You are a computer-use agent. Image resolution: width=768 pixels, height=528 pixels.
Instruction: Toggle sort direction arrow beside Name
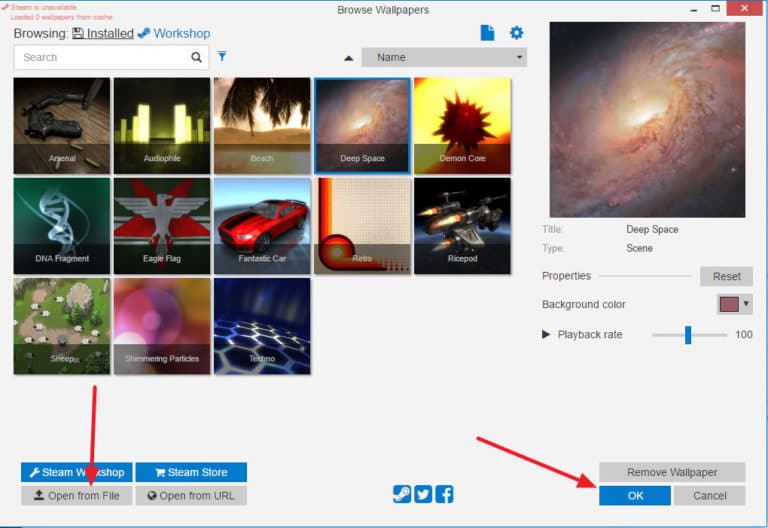pos(348,58)
